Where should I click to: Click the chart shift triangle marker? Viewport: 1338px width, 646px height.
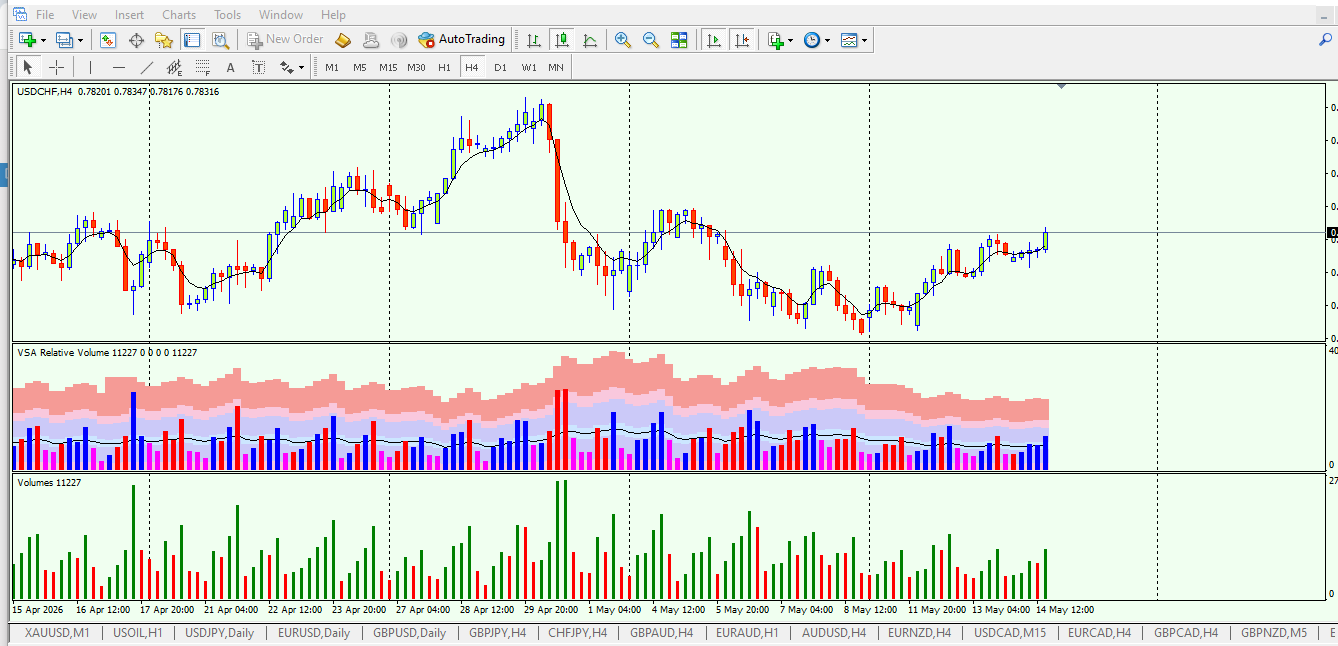click(1061, 87)
